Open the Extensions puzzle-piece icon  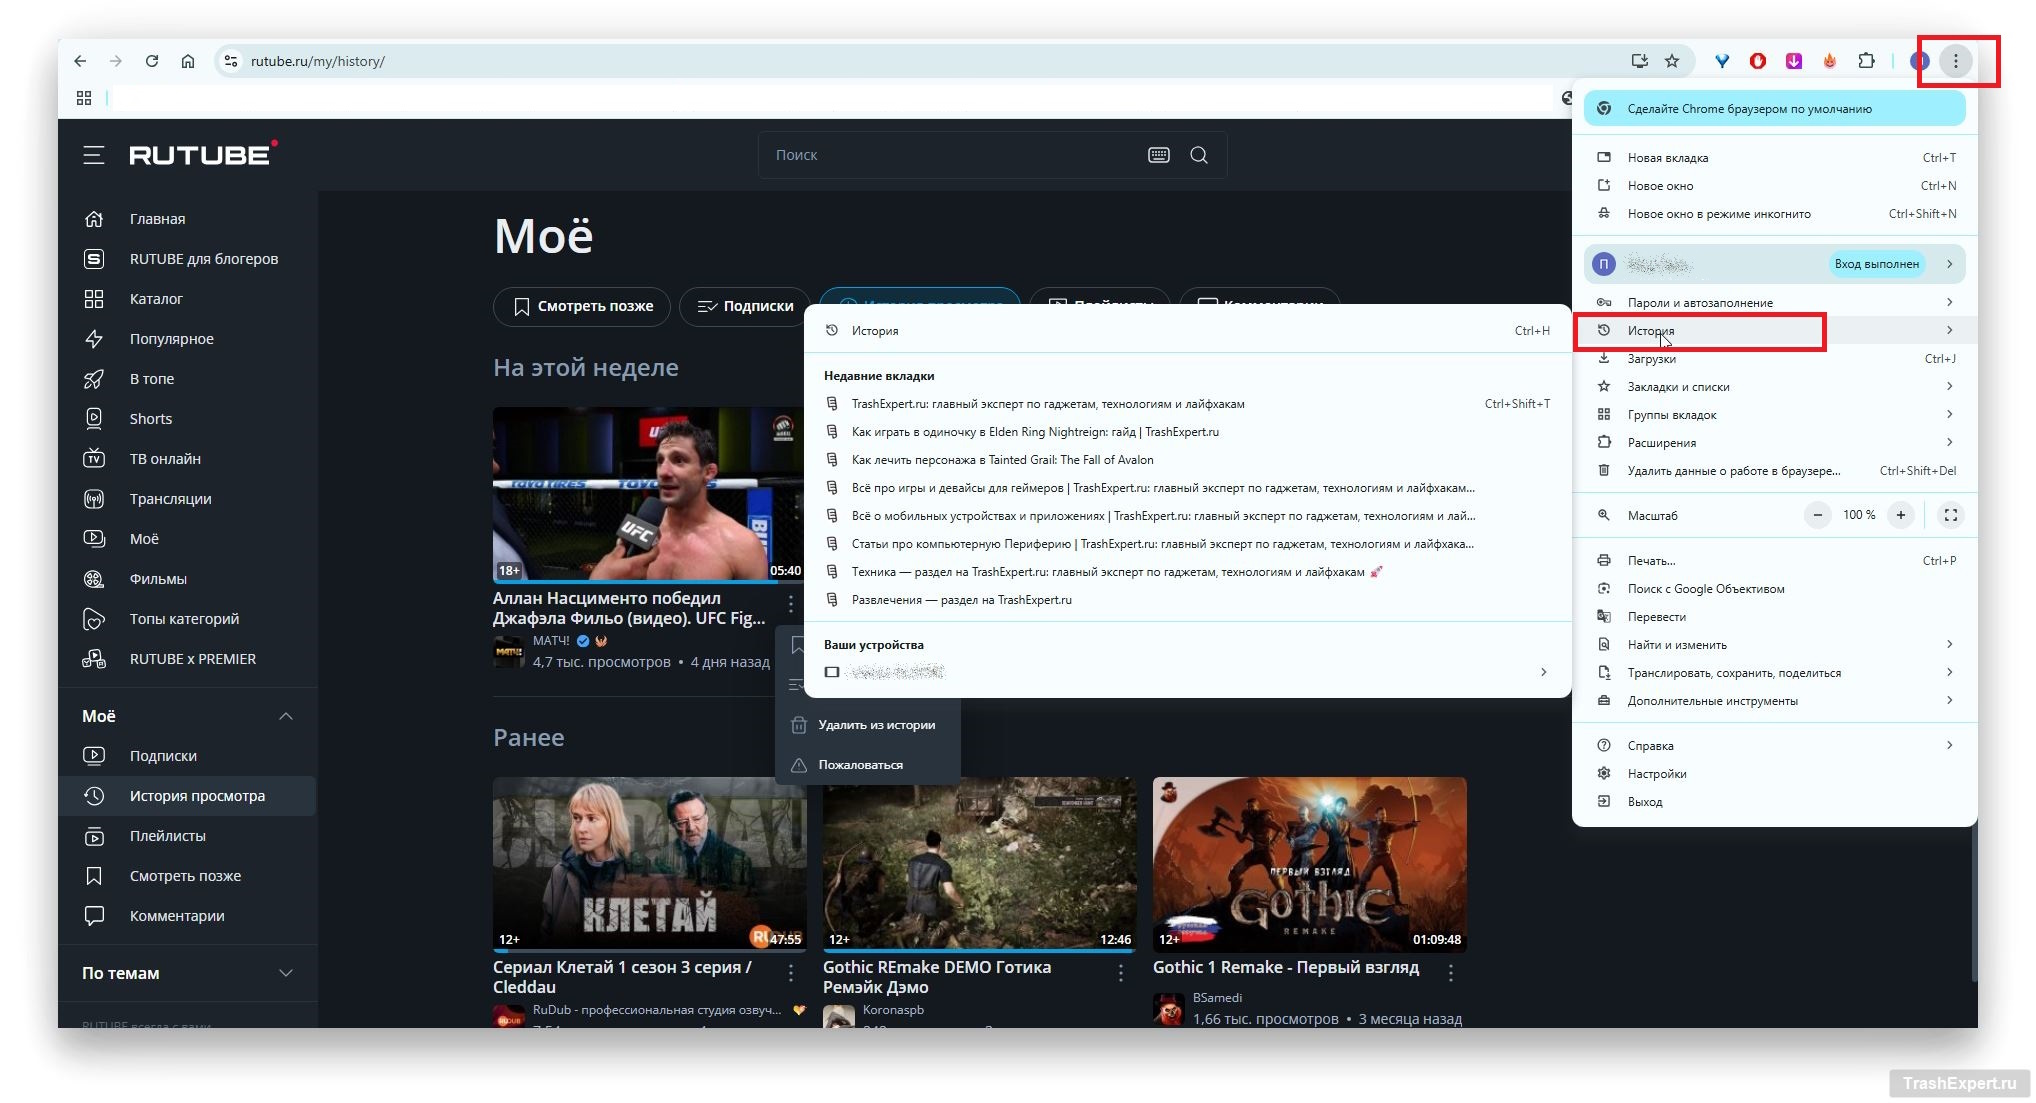coord(1866,61)
